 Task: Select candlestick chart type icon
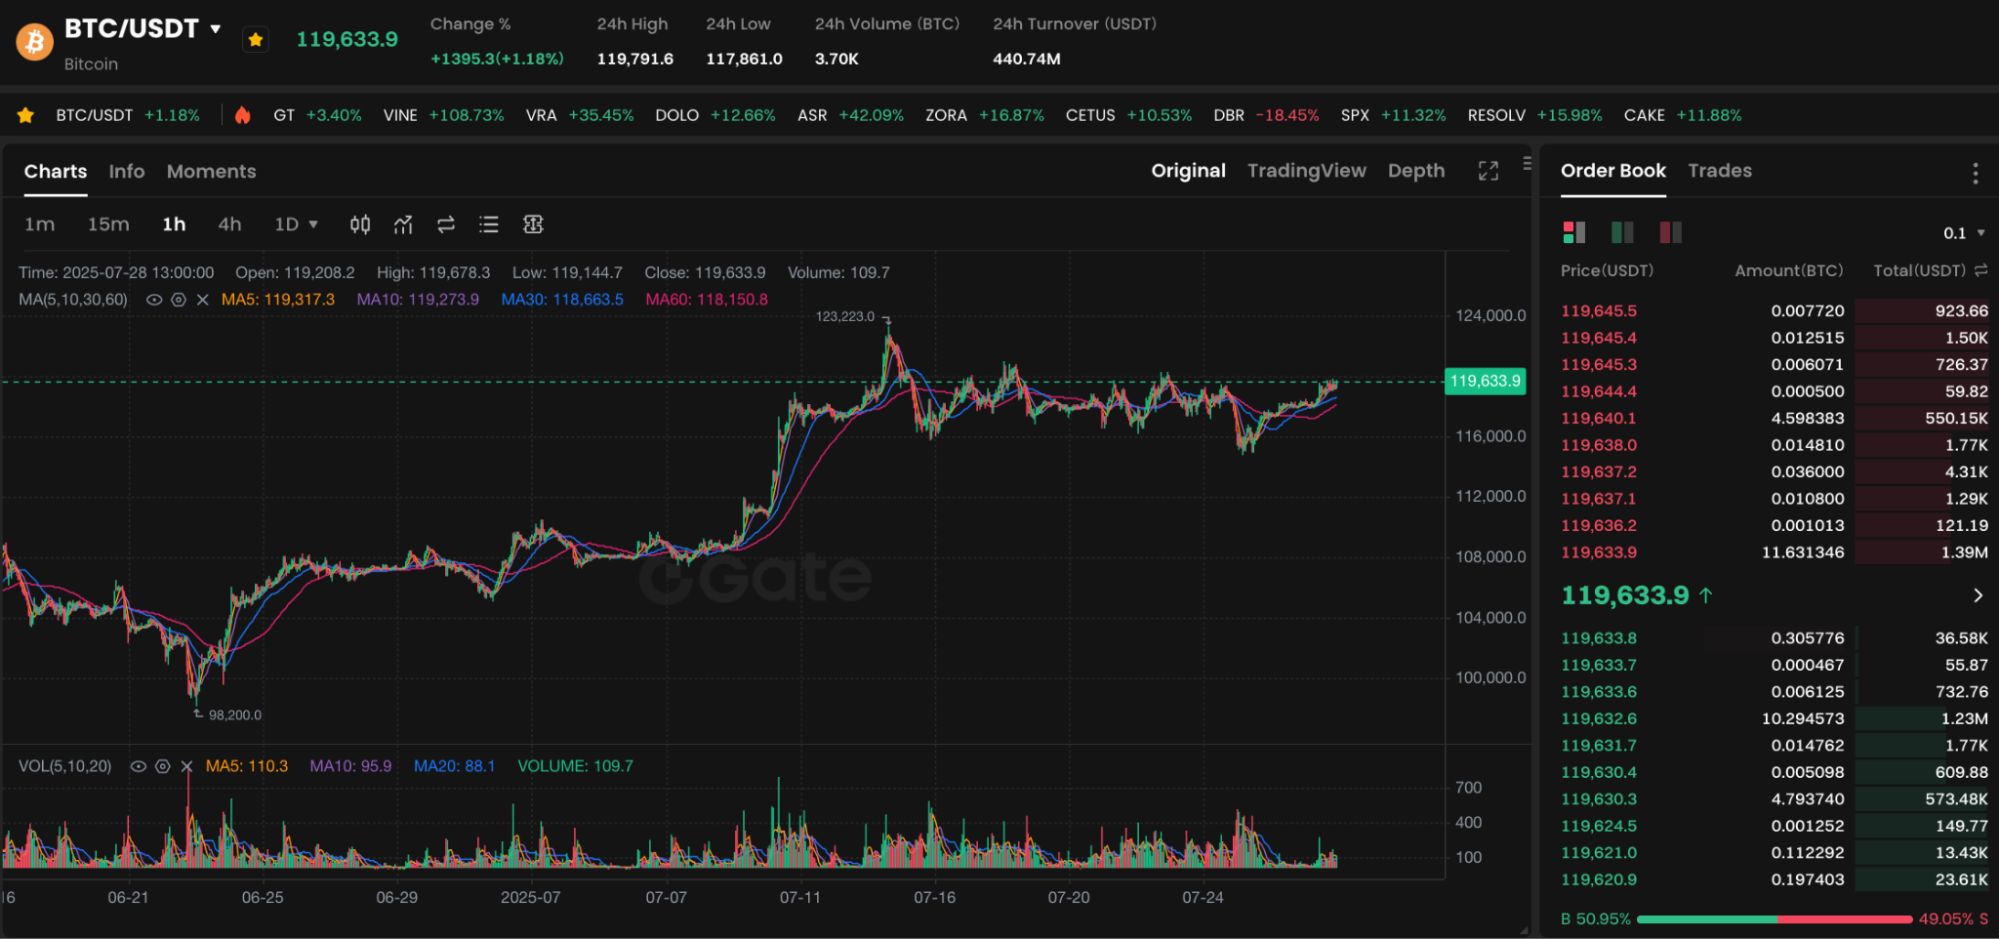[360, 224]
